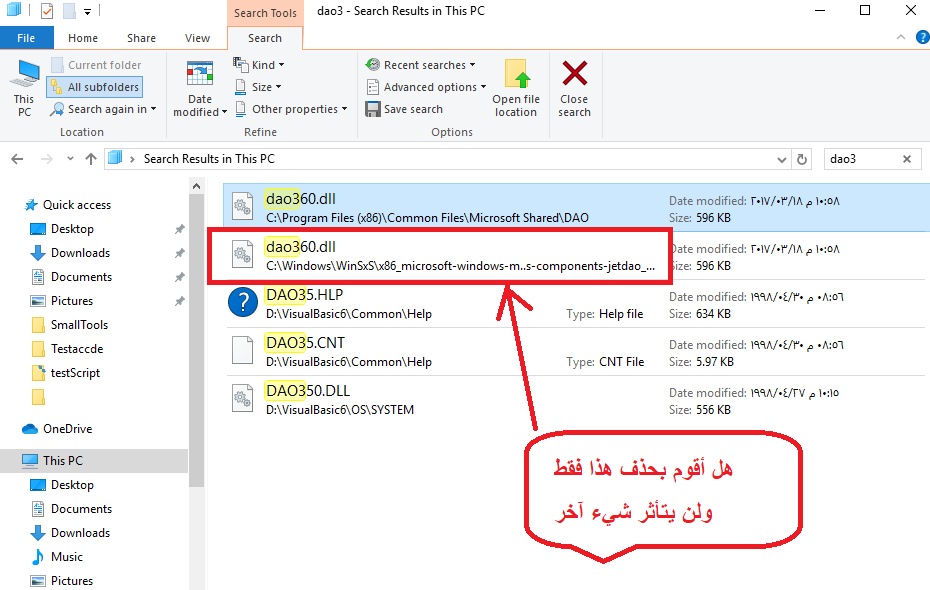Screen dimensions: 930x590
Task: Select Current folder search scope
Action: click(96, 65)
